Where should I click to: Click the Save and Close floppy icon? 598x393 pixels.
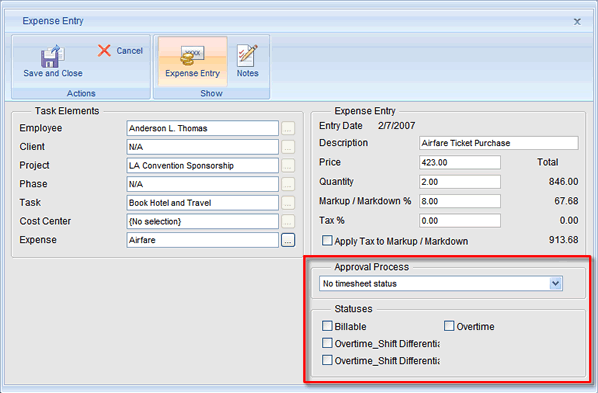coord(53,56)
